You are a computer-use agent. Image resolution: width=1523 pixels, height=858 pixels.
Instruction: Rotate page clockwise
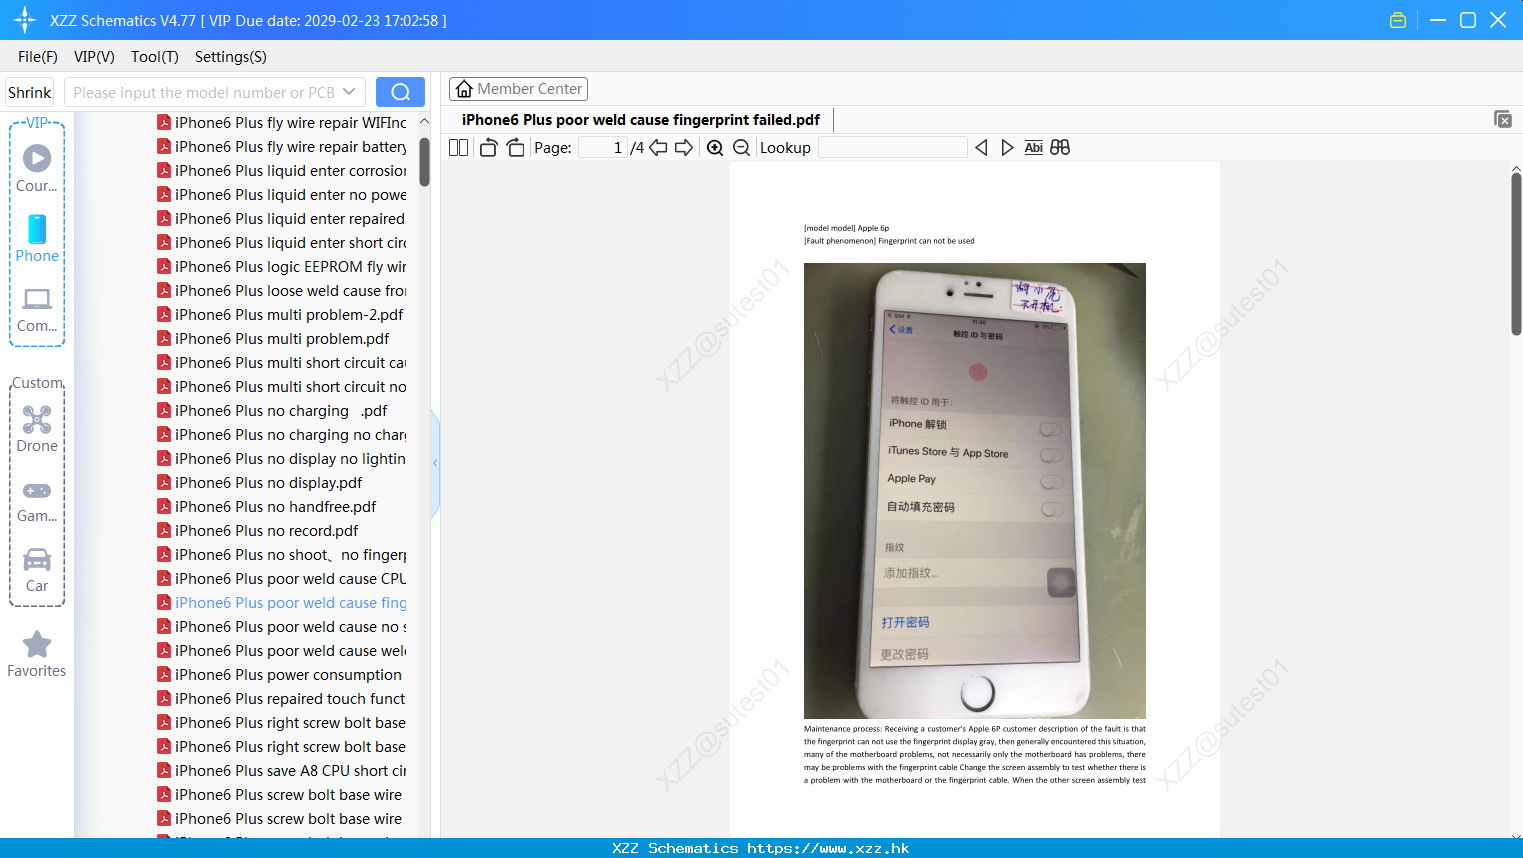click(x=515, y=147)
